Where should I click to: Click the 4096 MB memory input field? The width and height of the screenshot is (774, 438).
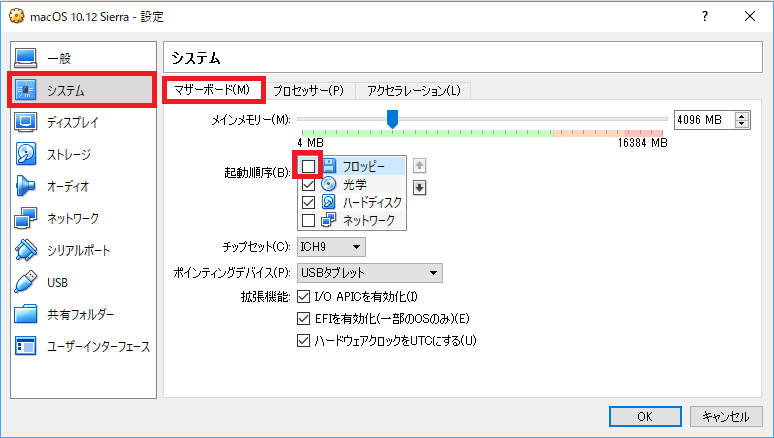click(x=705, y=119)
